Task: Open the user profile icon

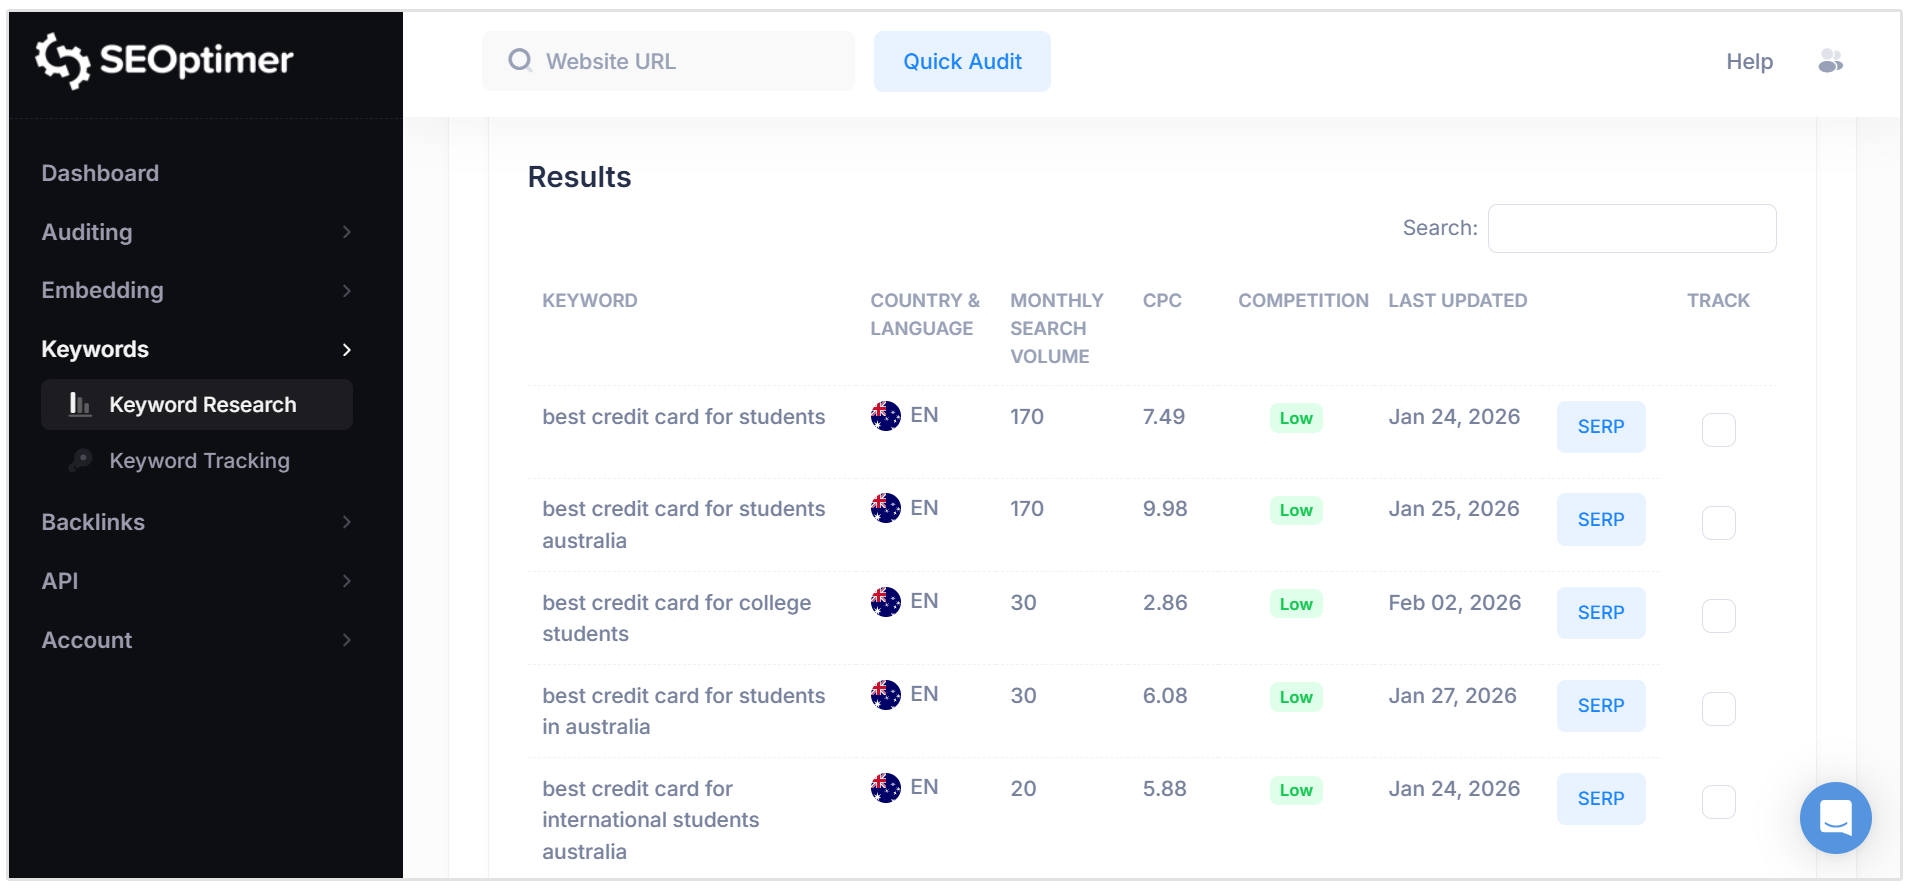Action: (x=1831, y=61)
